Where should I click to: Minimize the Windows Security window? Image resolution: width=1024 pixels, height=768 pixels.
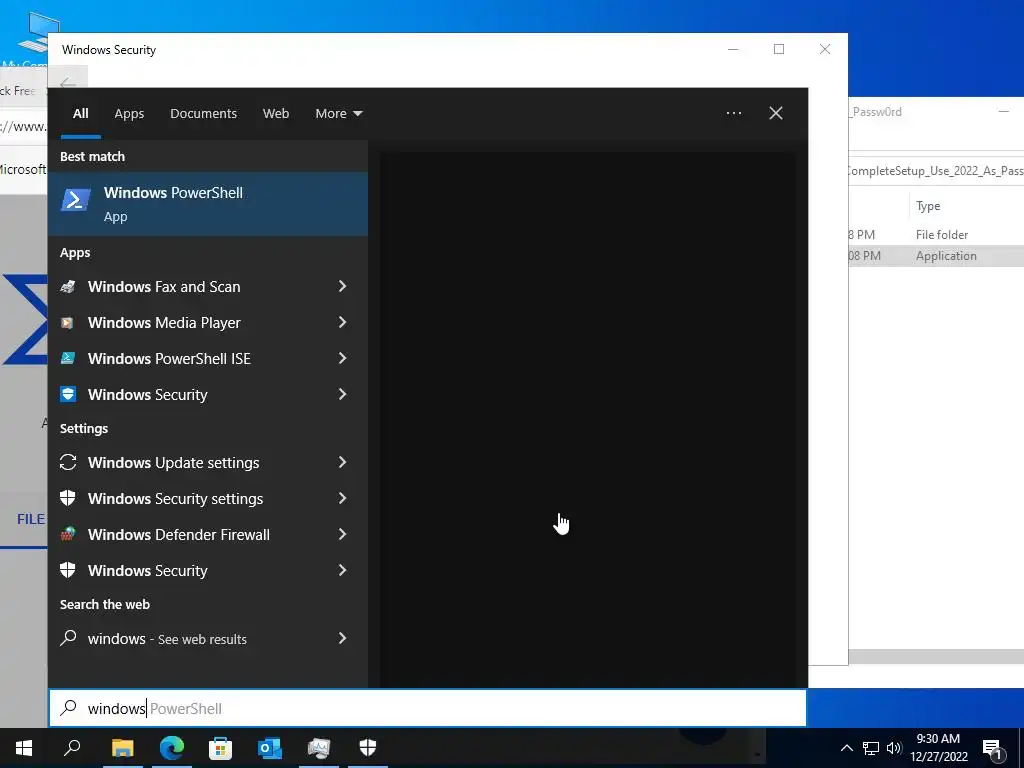click(733, 49)
